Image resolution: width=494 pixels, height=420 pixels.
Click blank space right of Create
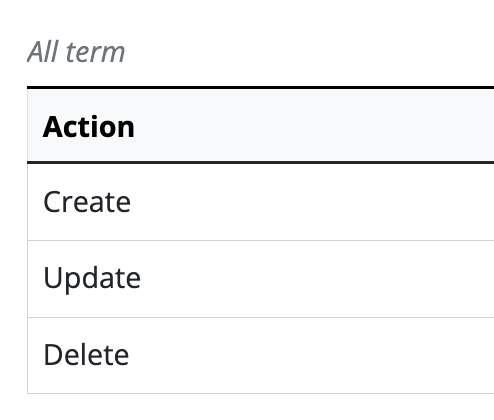[313, 202]
